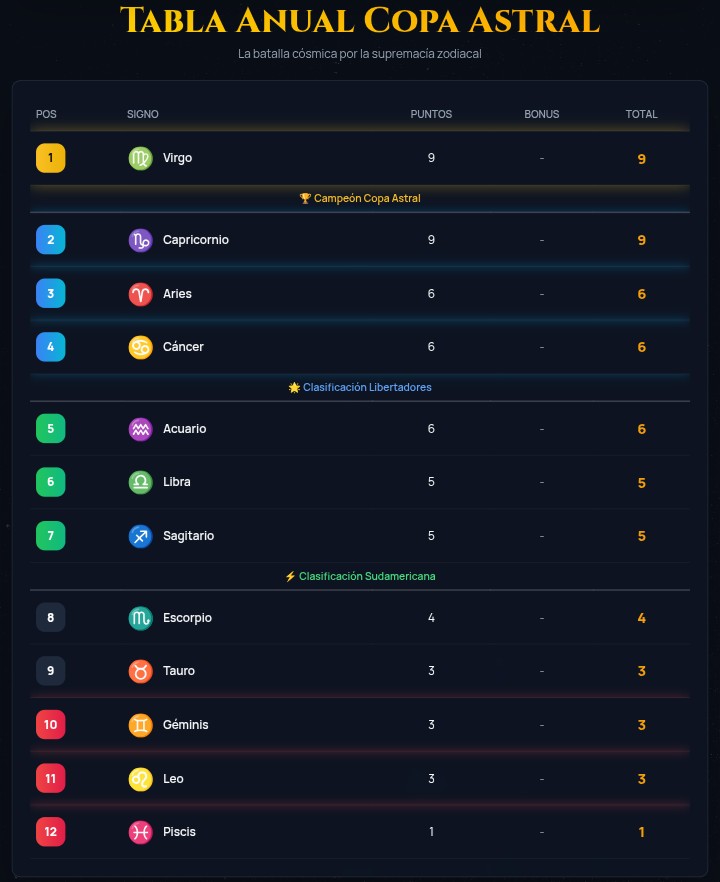
Task: Click the name Géminis
Action: click(x=186, y=725)
